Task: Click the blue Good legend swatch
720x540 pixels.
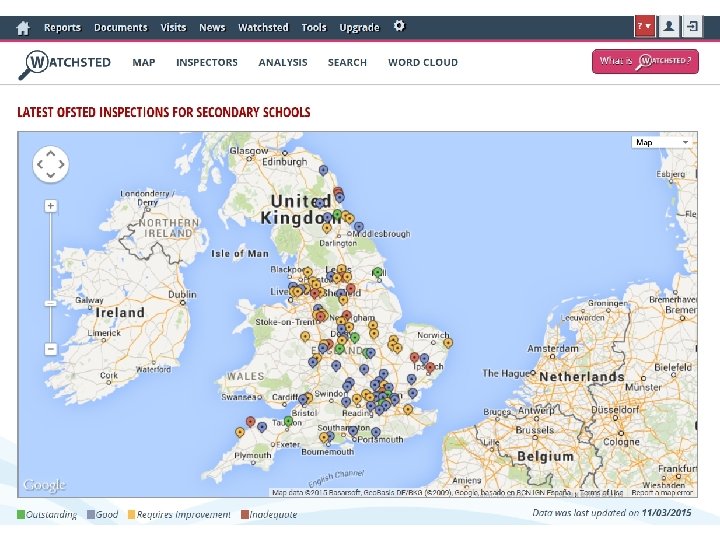Action: tap(91, 514)
